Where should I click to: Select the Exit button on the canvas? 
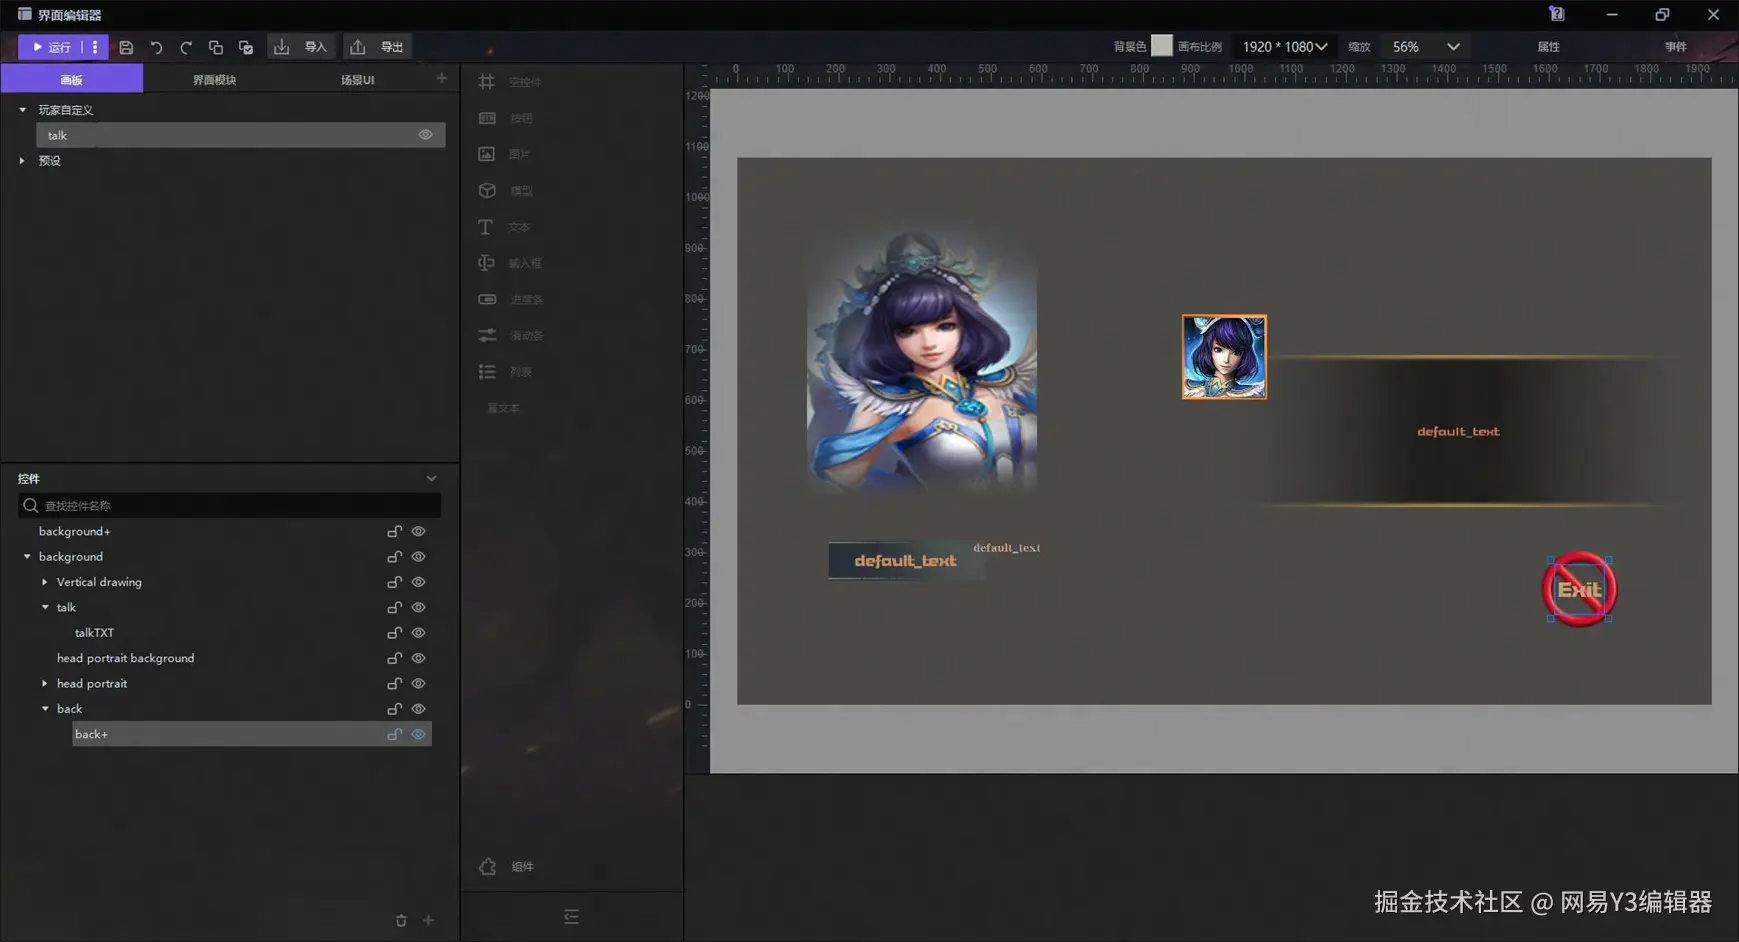[x=1579, y=590]
